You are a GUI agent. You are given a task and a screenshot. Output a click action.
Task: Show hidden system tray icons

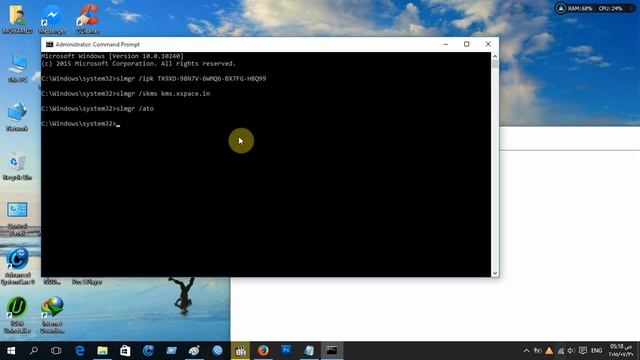tap(527, 351)
